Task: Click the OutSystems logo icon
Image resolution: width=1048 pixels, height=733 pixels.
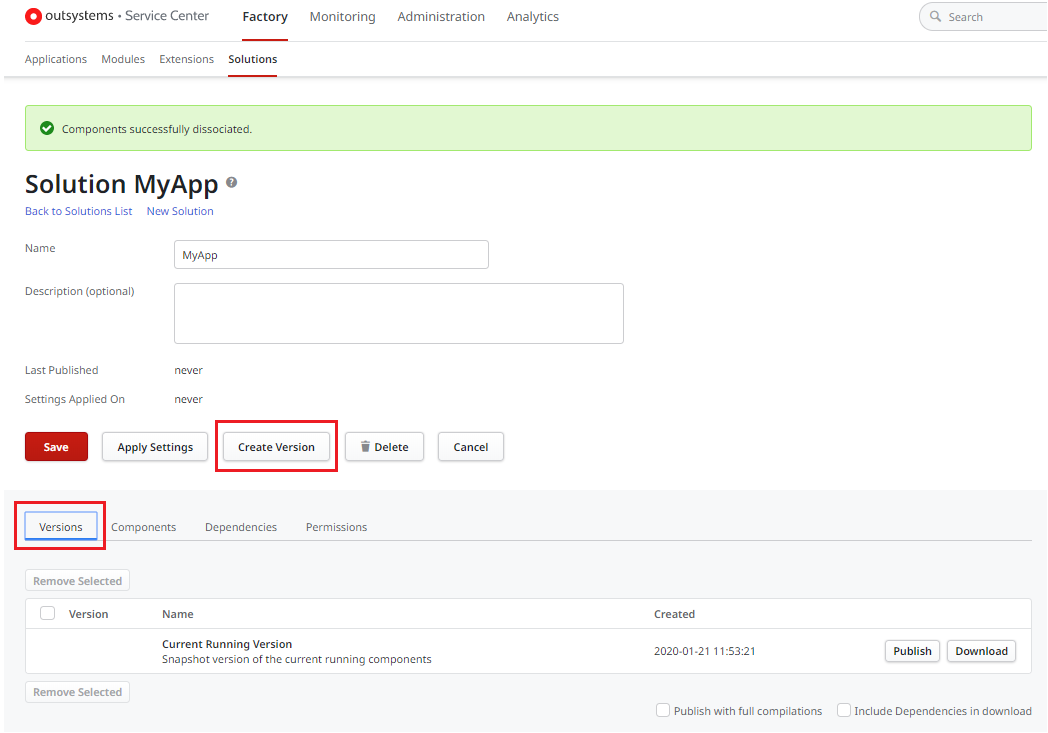Action: (x=29, y=15)
